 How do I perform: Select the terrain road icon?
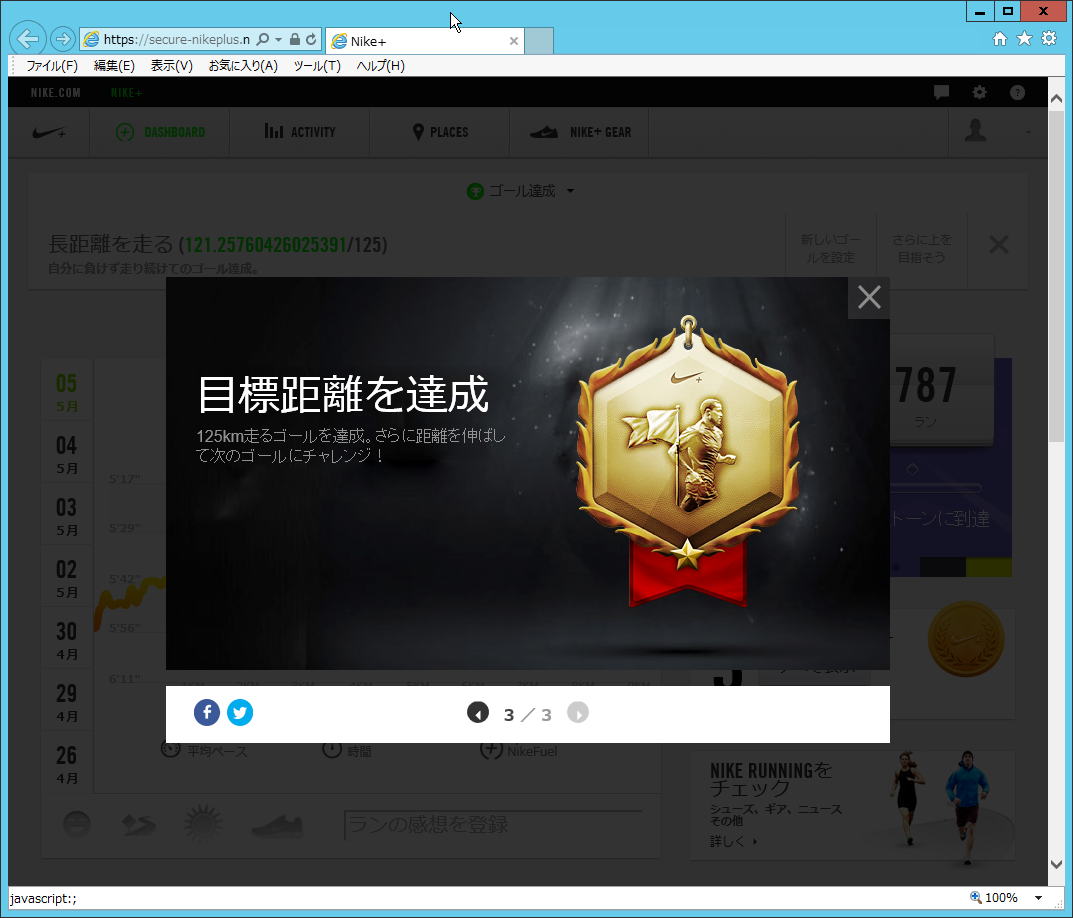(x=138, y=825)
